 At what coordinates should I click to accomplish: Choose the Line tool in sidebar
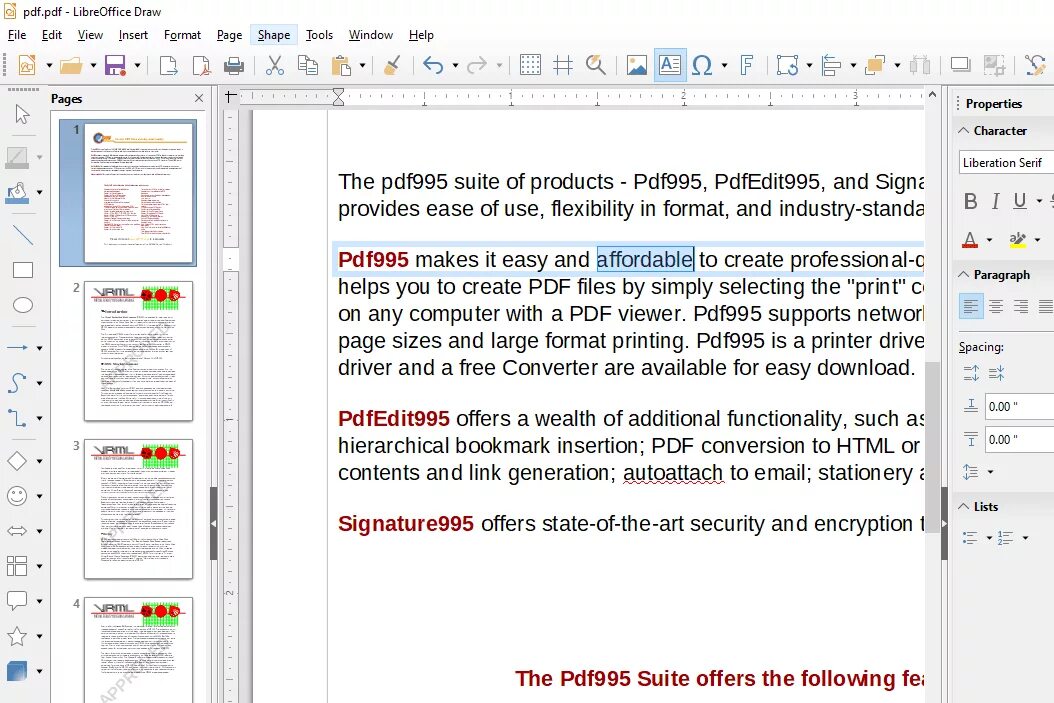[22, 235]
